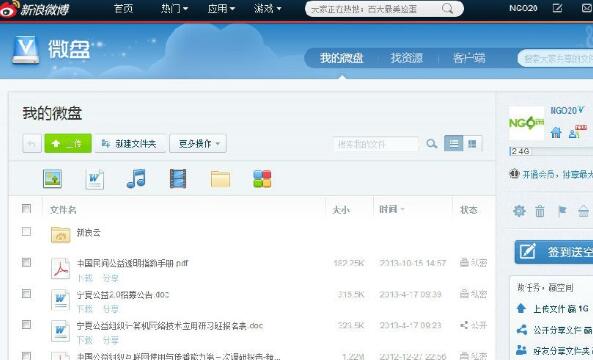Share 宁夏公益2.0招募公告.doc
The image size is (593, 360).
pos(111,309)
